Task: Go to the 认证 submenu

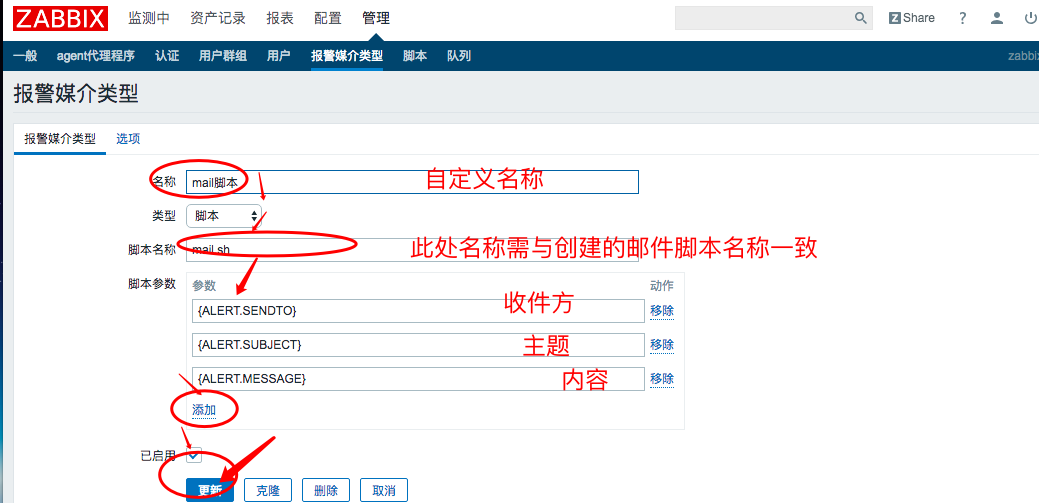Action: [167, 56]
